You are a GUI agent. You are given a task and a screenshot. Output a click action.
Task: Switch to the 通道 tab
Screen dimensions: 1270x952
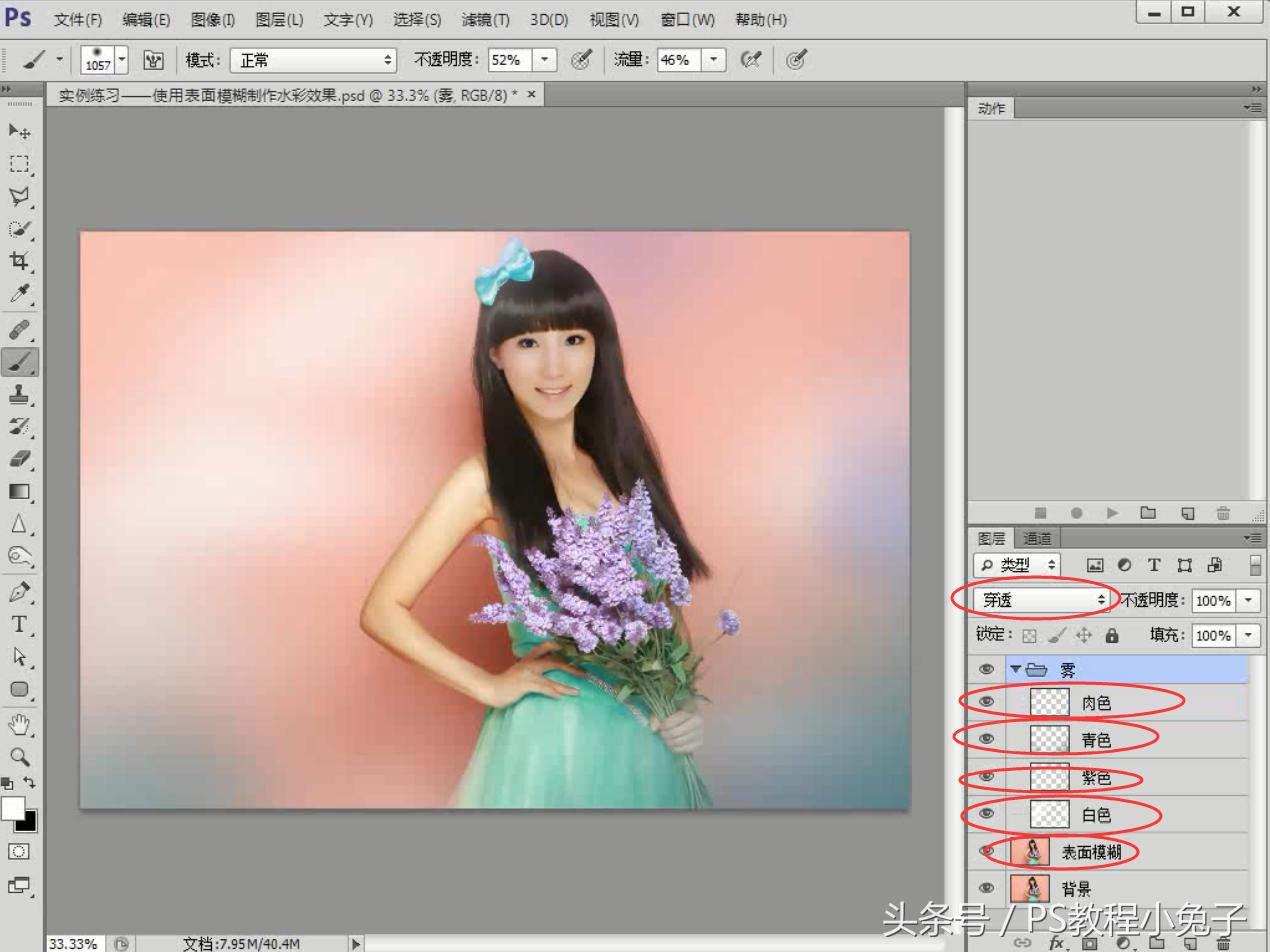point(1037,539)
